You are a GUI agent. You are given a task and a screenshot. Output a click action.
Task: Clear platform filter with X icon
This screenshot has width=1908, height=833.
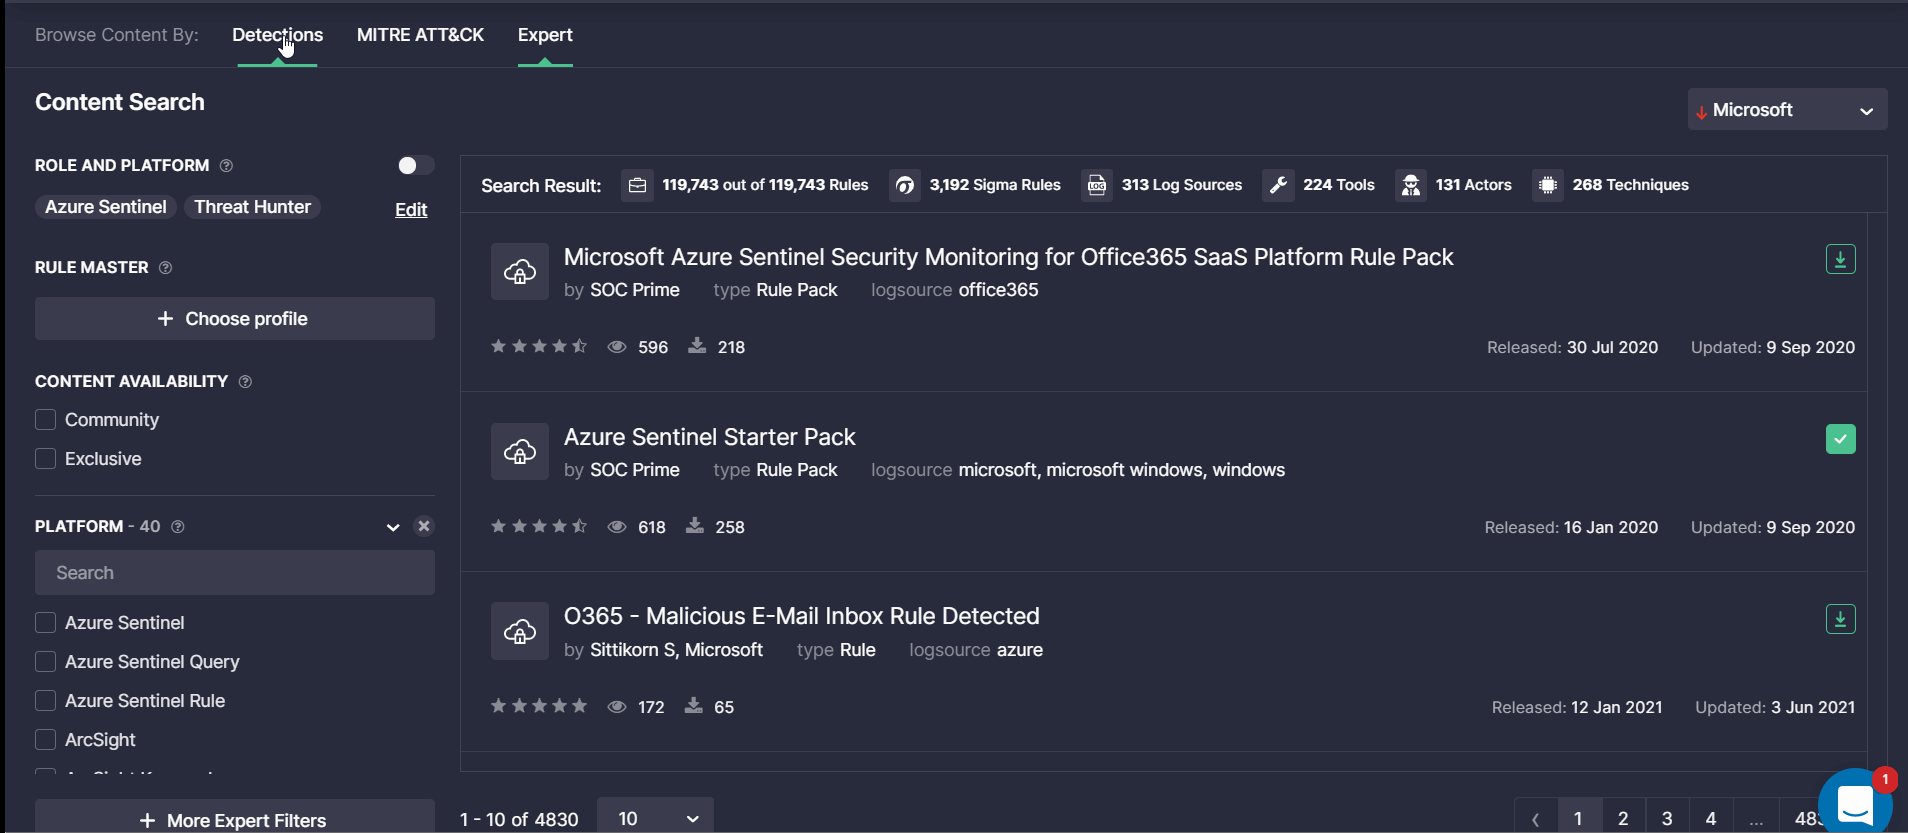[424, 526]
